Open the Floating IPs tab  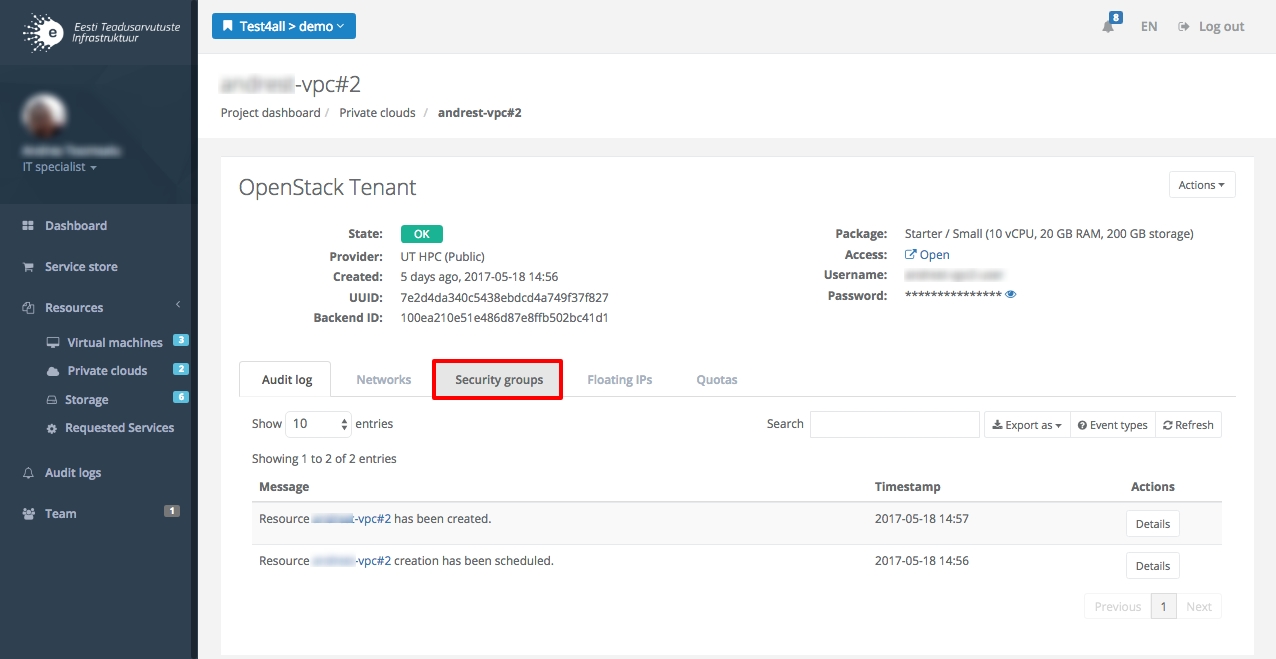pyautogui.click(x=620, y=380)
